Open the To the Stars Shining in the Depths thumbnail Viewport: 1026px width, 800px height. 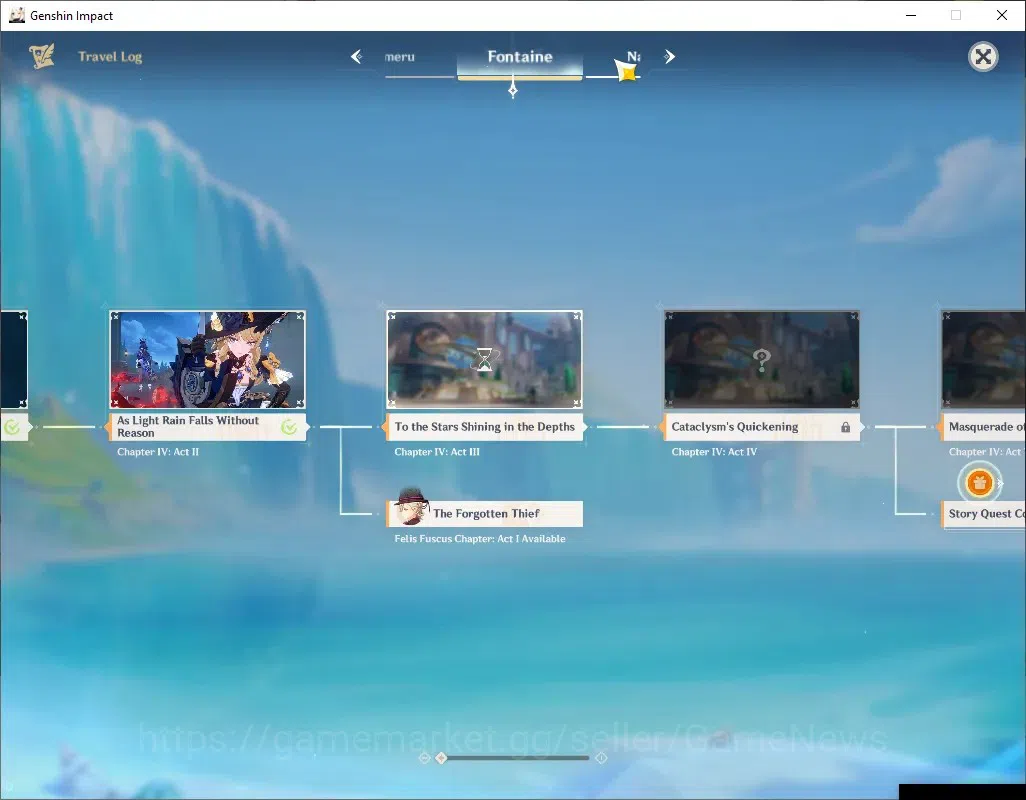coord(484,360)
